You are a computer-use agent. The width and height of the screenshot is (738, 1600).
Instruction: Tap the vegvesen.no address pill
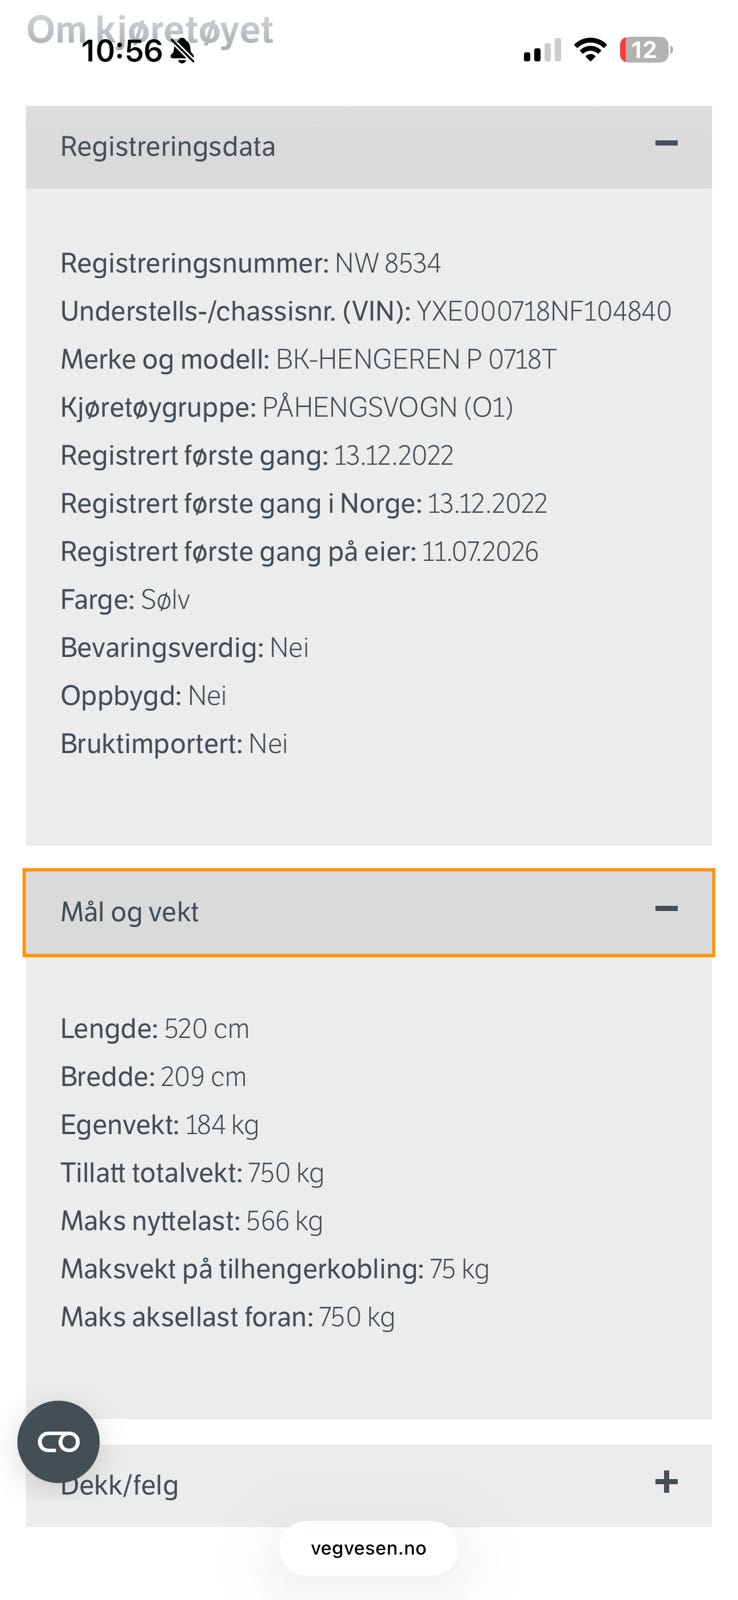(x=368, y=1548)
